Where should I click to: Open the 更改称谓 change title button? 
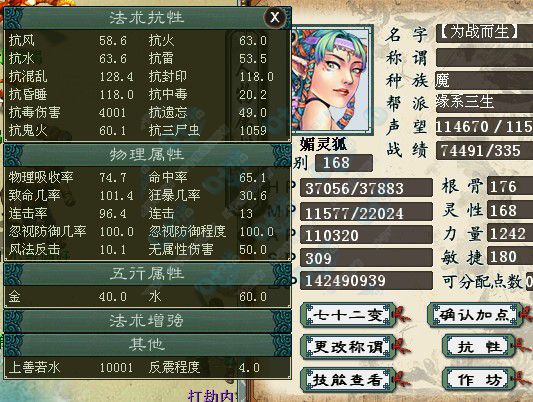[x=348, y=347]
